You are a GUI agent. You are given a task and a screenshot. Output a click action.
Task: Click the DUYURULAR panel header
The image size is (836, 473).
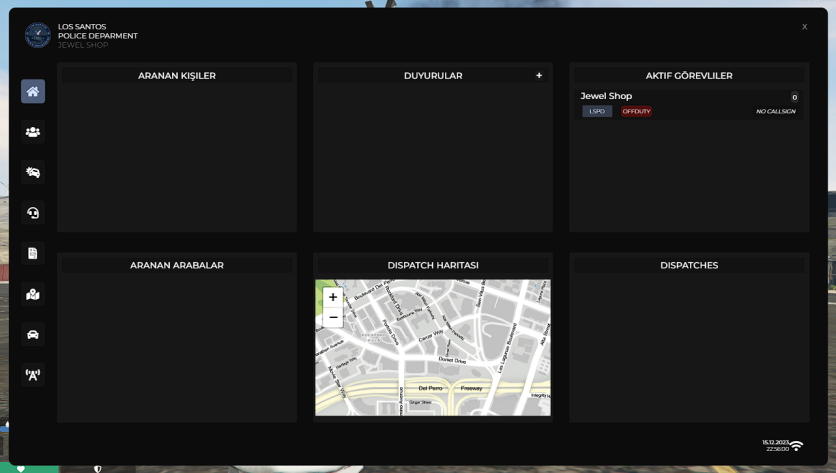433,76
